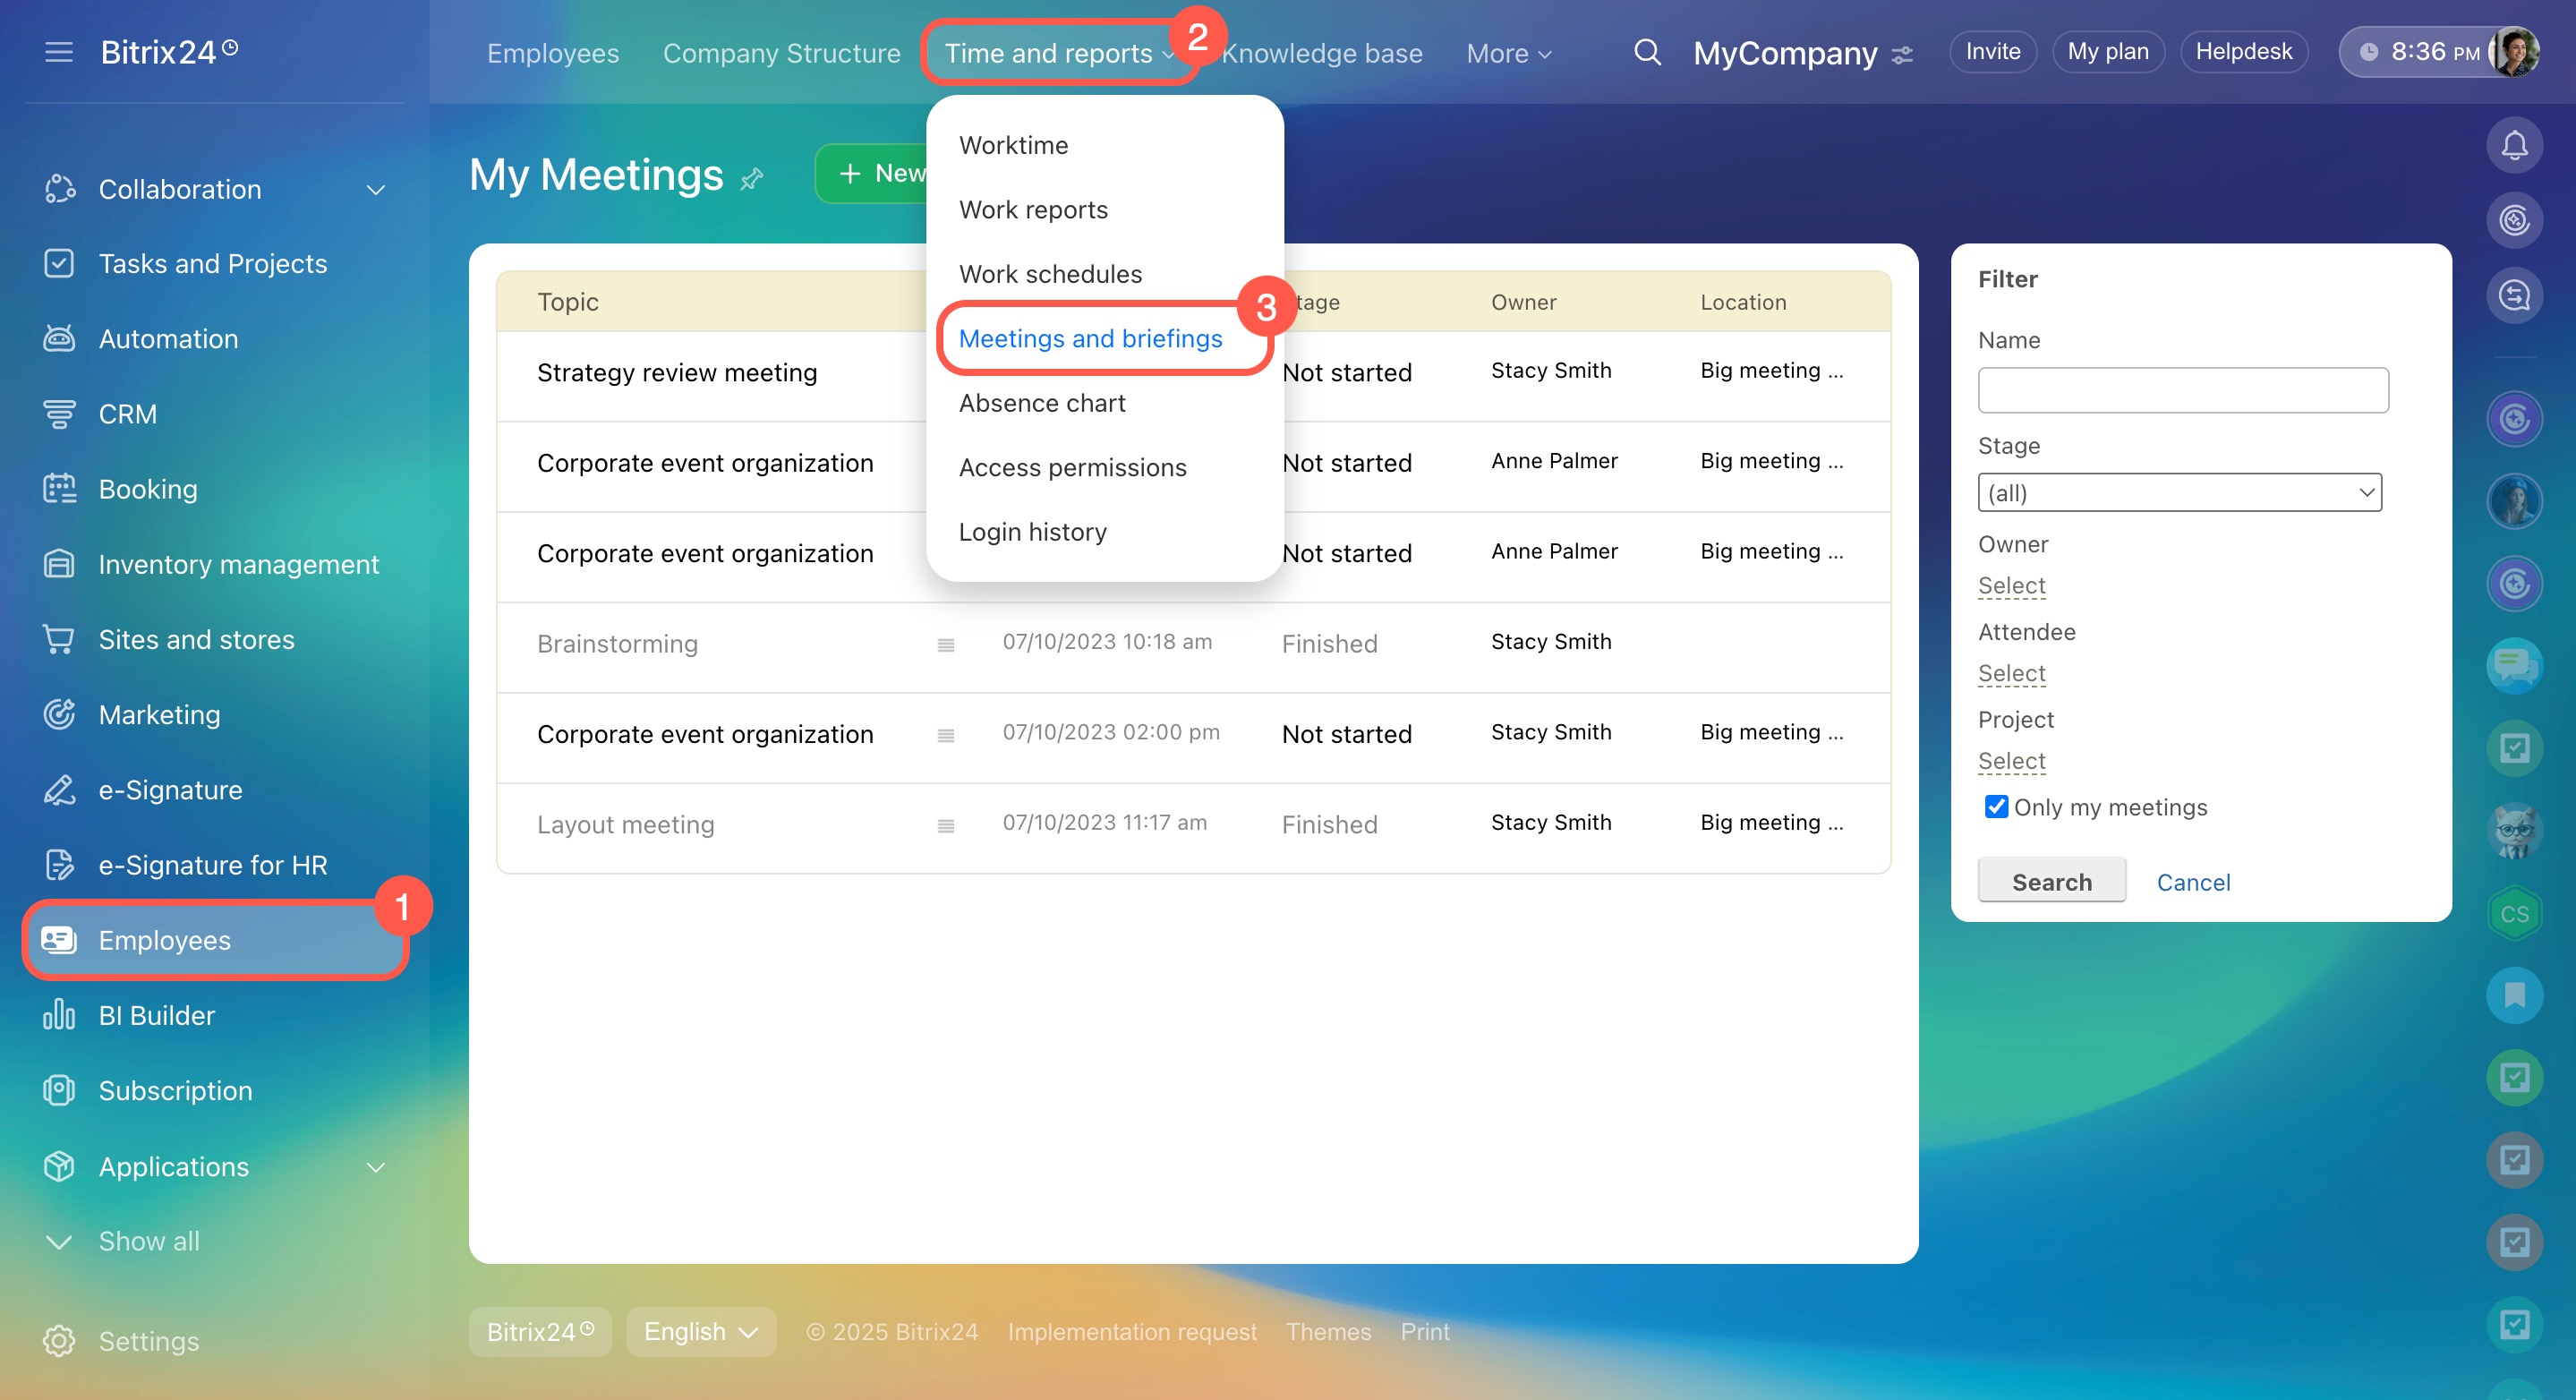
Task: Open the Settings gear in the sidebar
Action: coord(59,1340)
